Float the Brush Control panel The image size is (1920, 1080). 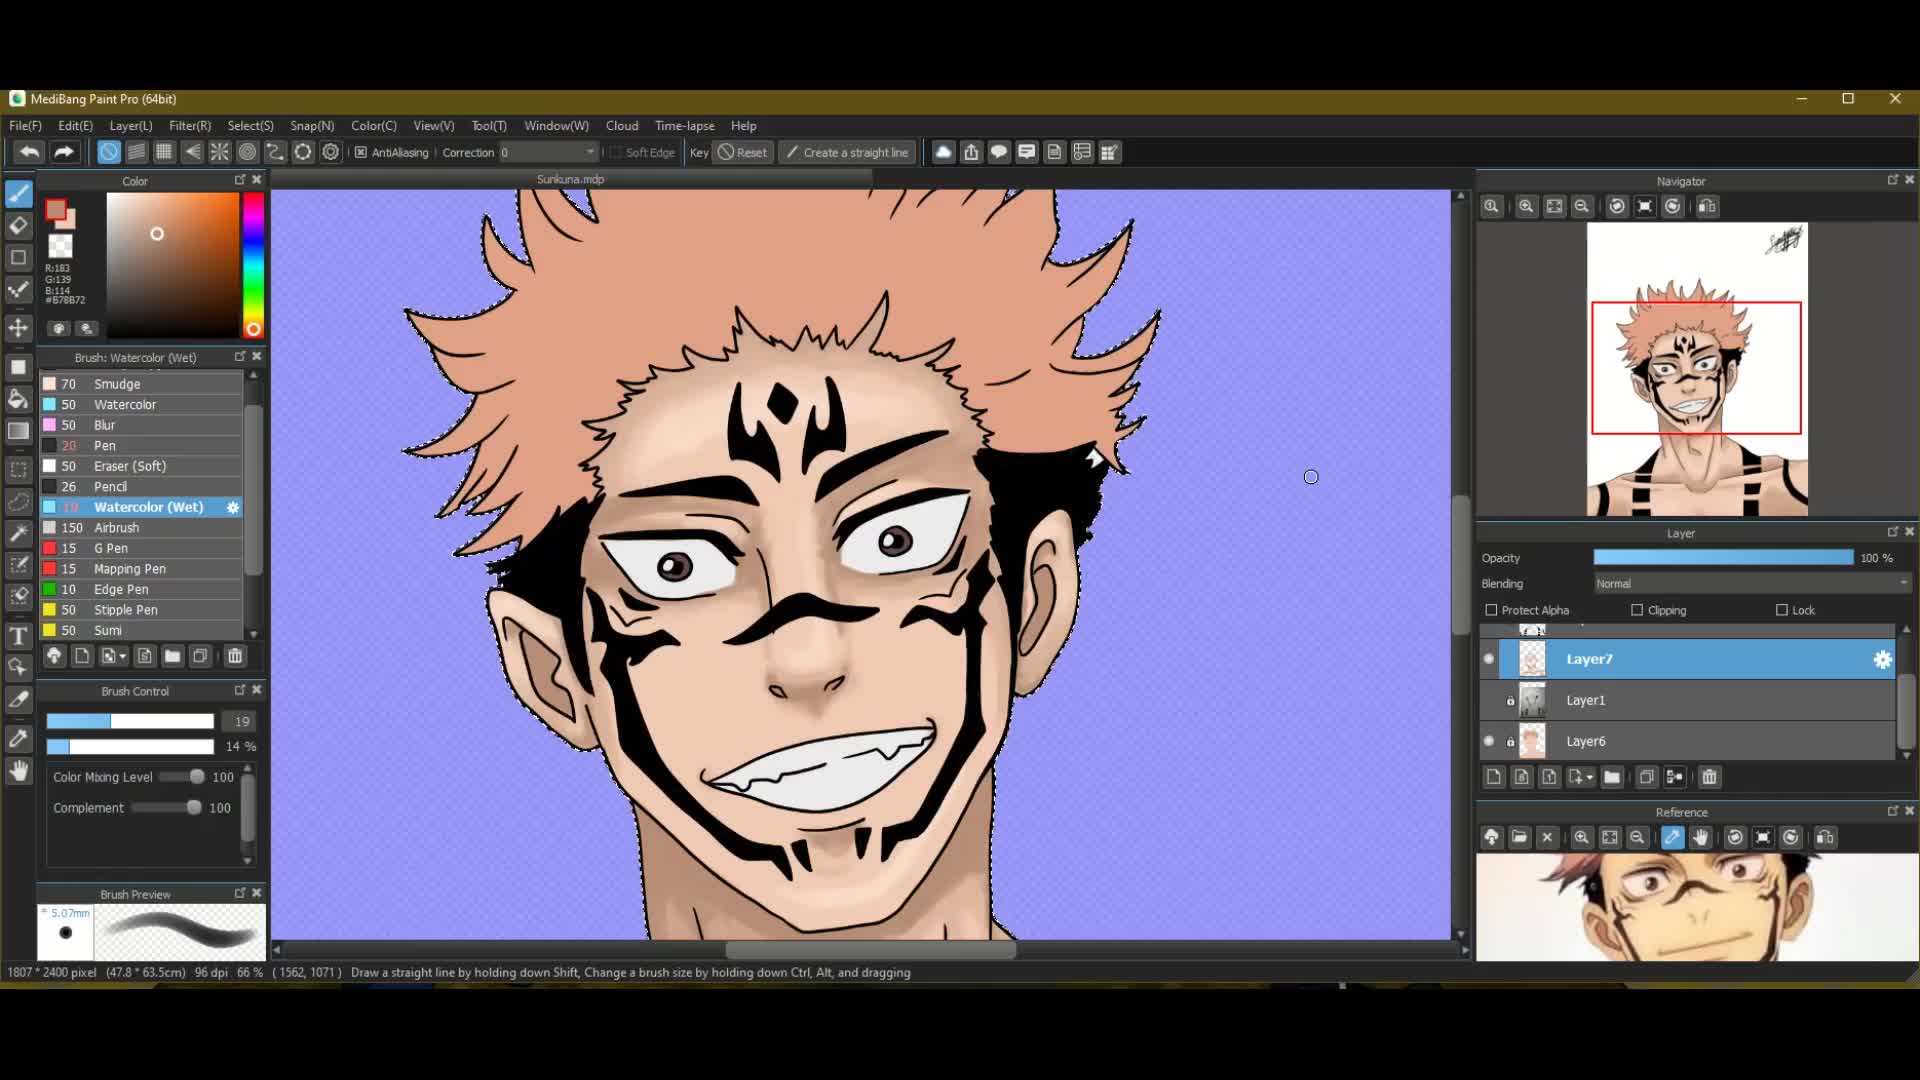tap(240, 690)
